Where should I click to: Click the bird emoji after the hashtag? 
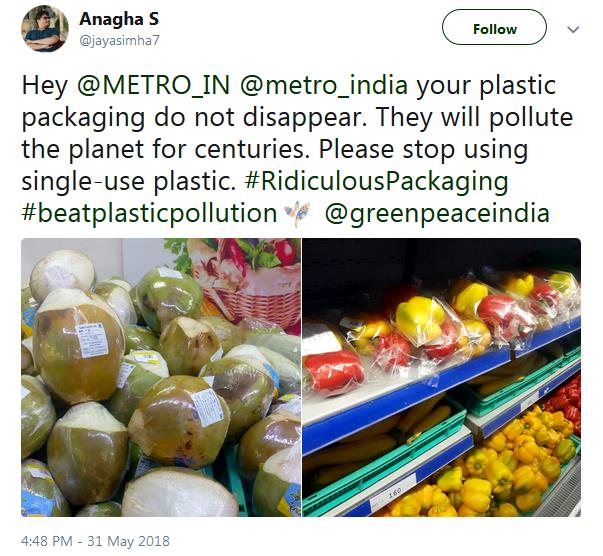pyautogui.click(x=297, y=213)
